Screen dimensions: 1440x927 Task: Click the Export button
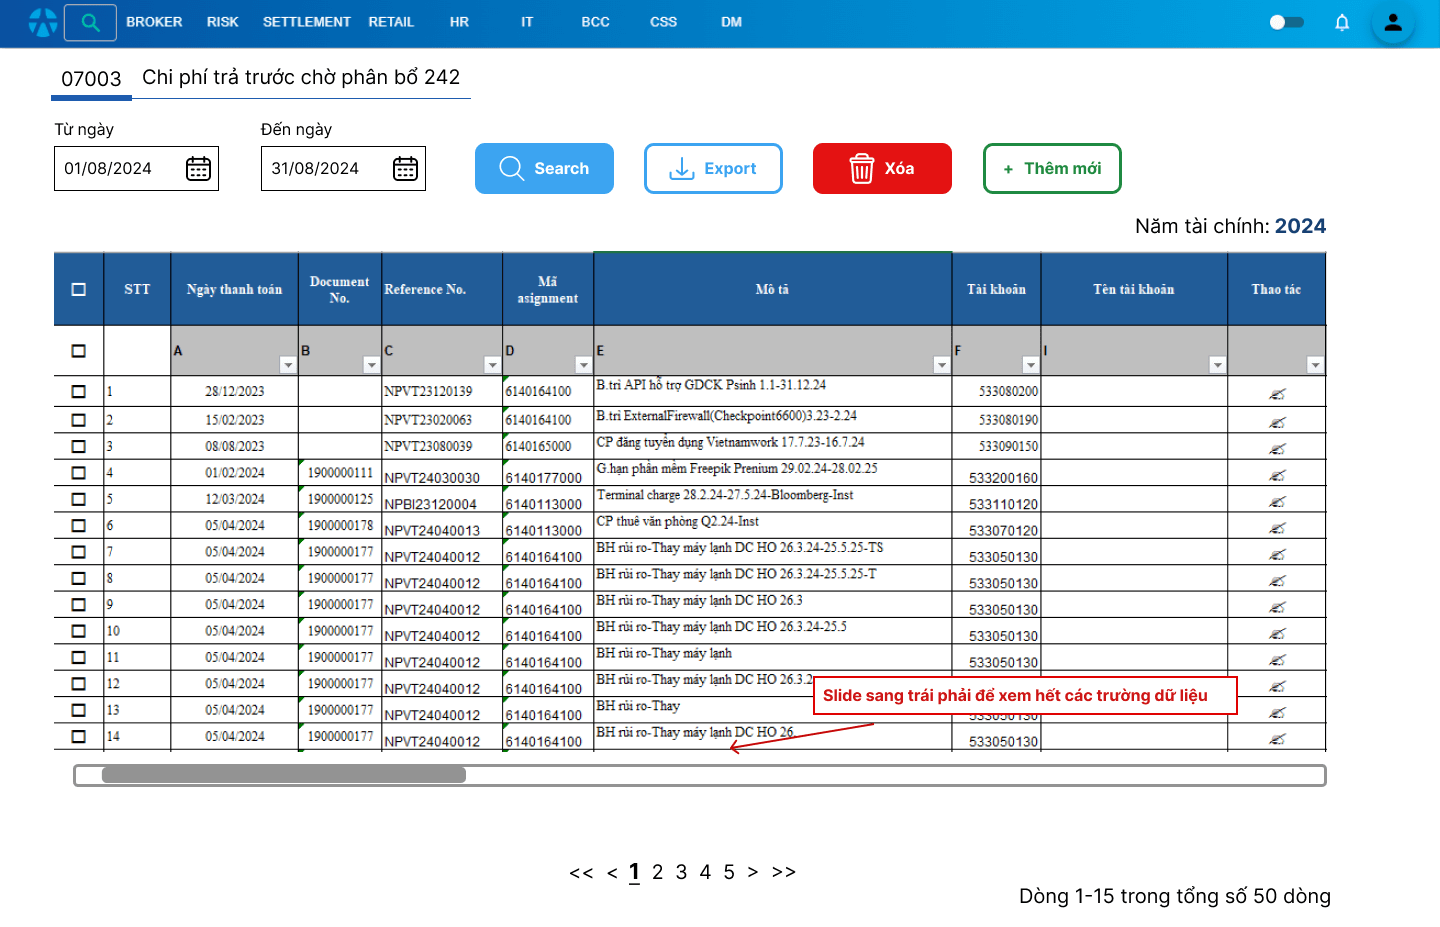click(713, 169)
